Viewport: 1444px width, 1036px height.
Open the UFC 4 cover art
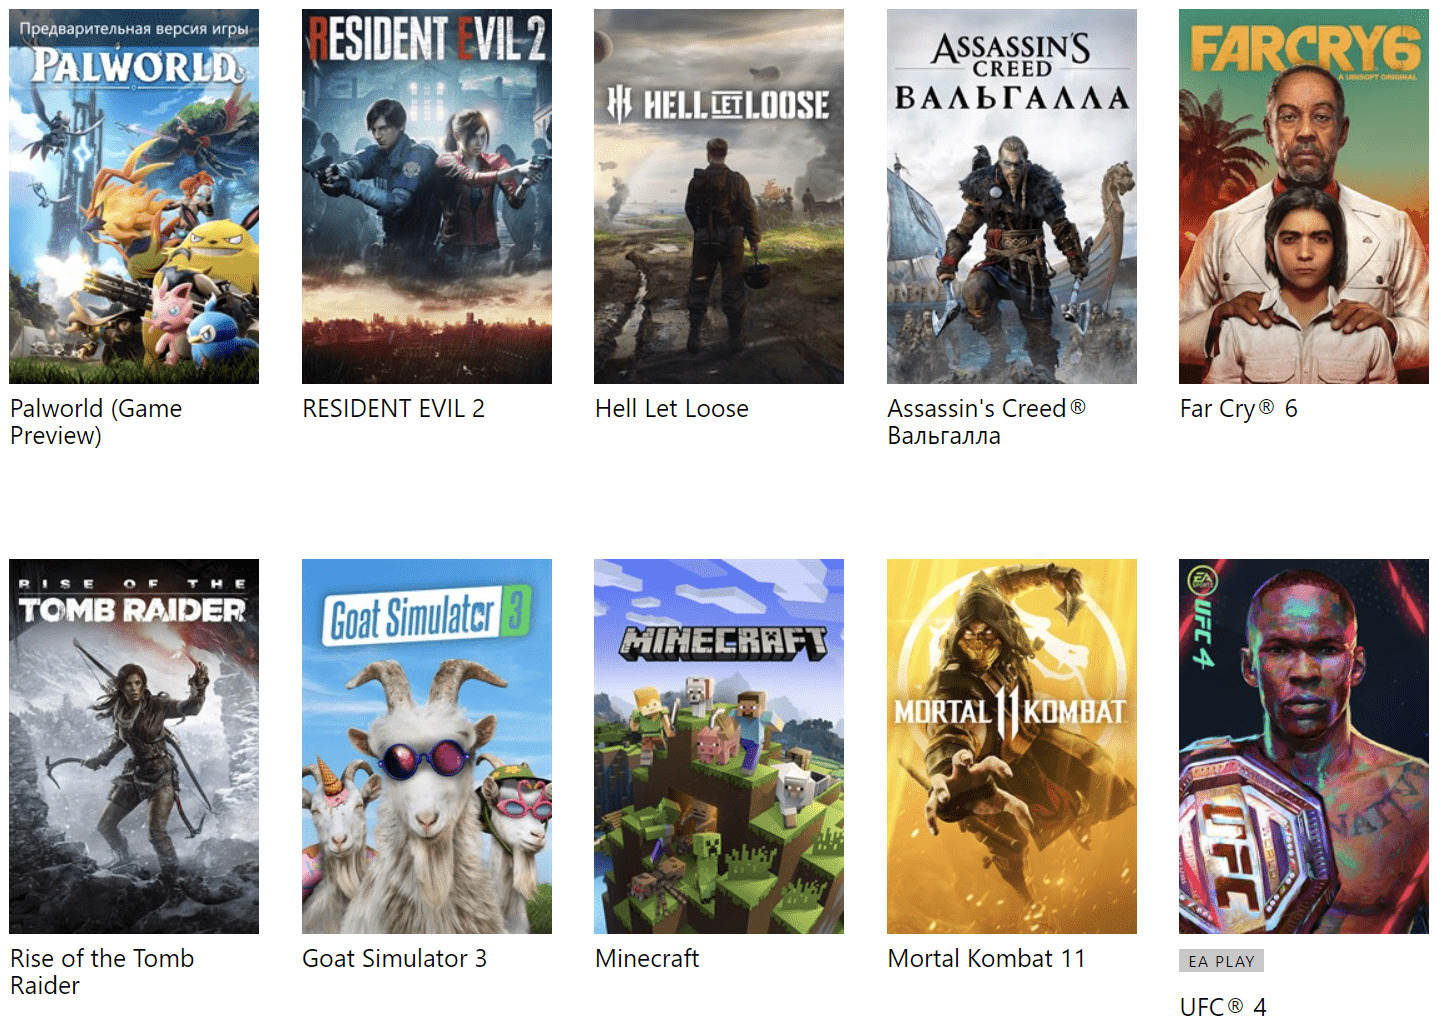click(x=1304, y=746)
